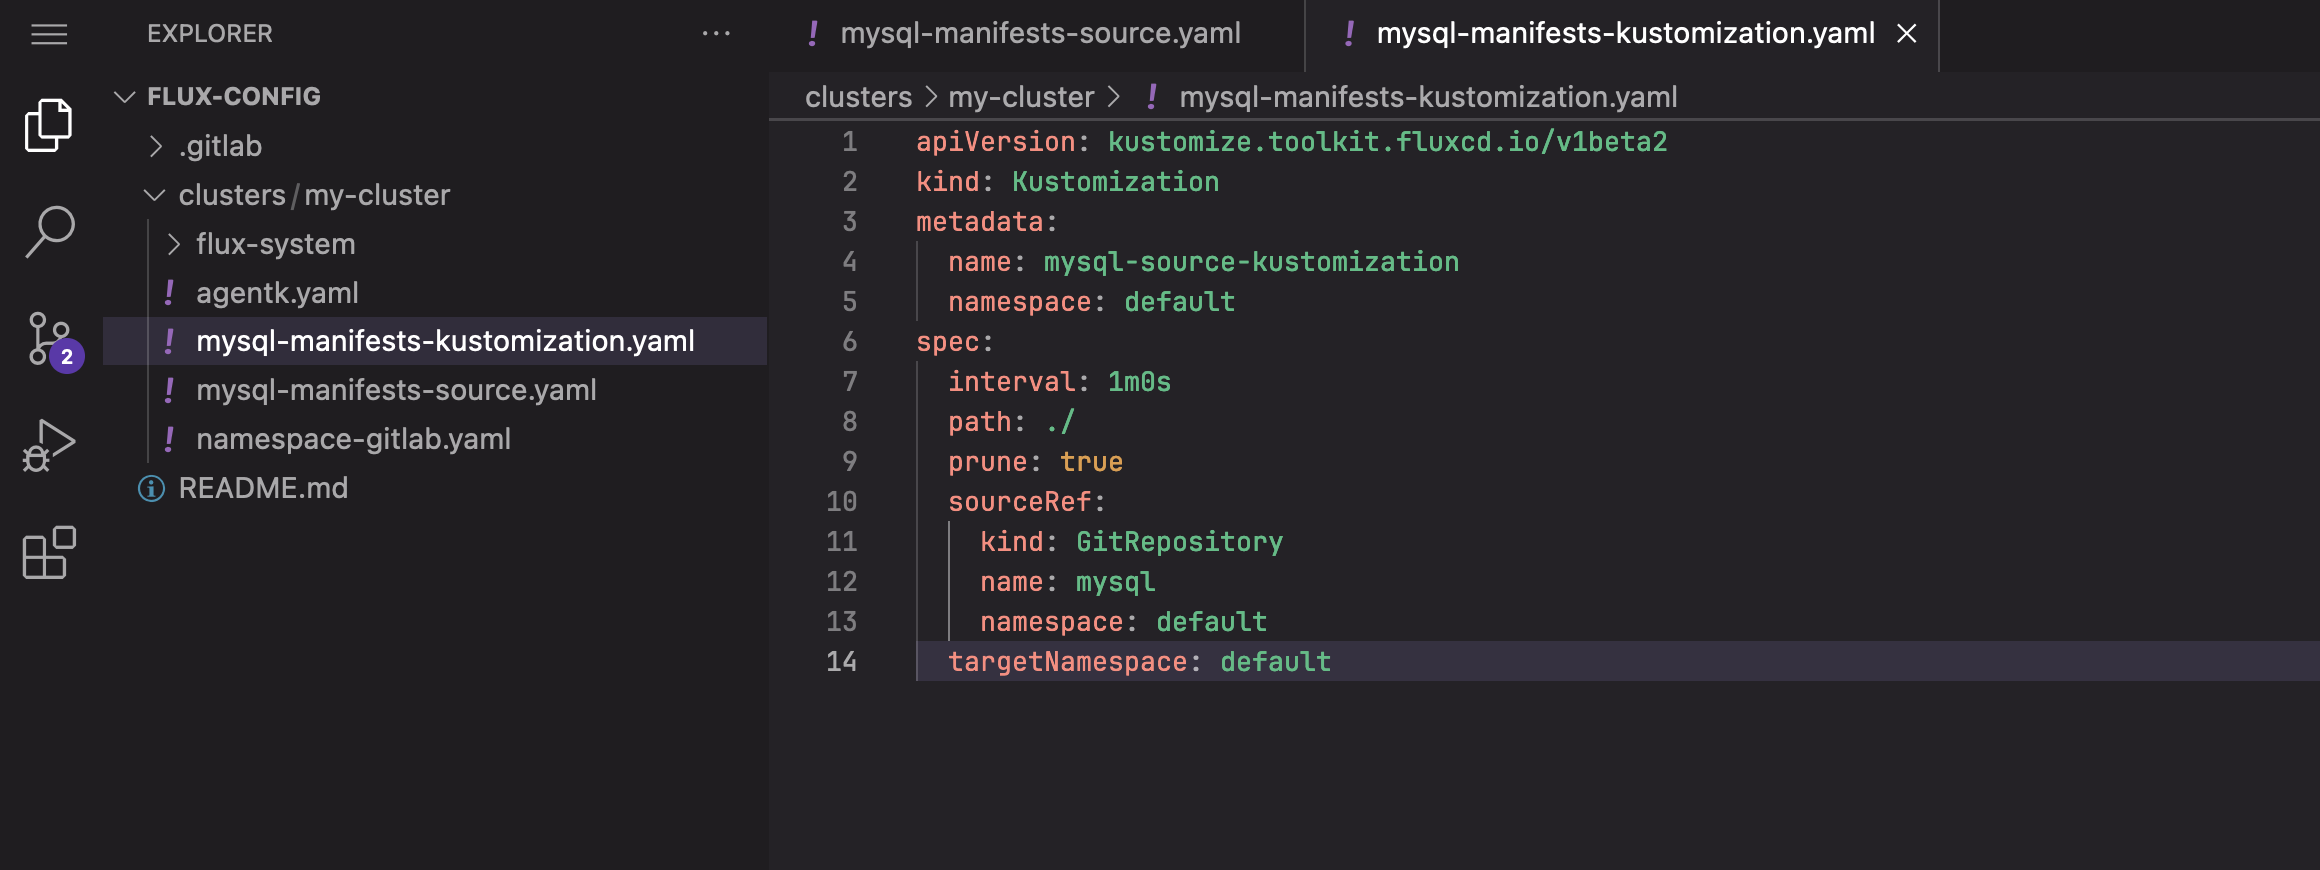The height and width of the screenshot is (870, 2320).
Task: Click the README.md info file icon
Action: point(151,488)
